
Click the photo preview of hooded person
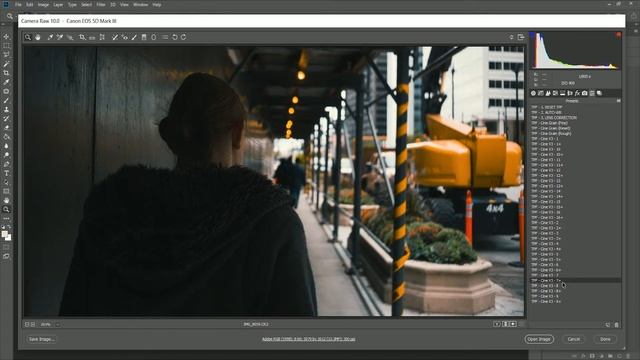[x=273, y=181]
